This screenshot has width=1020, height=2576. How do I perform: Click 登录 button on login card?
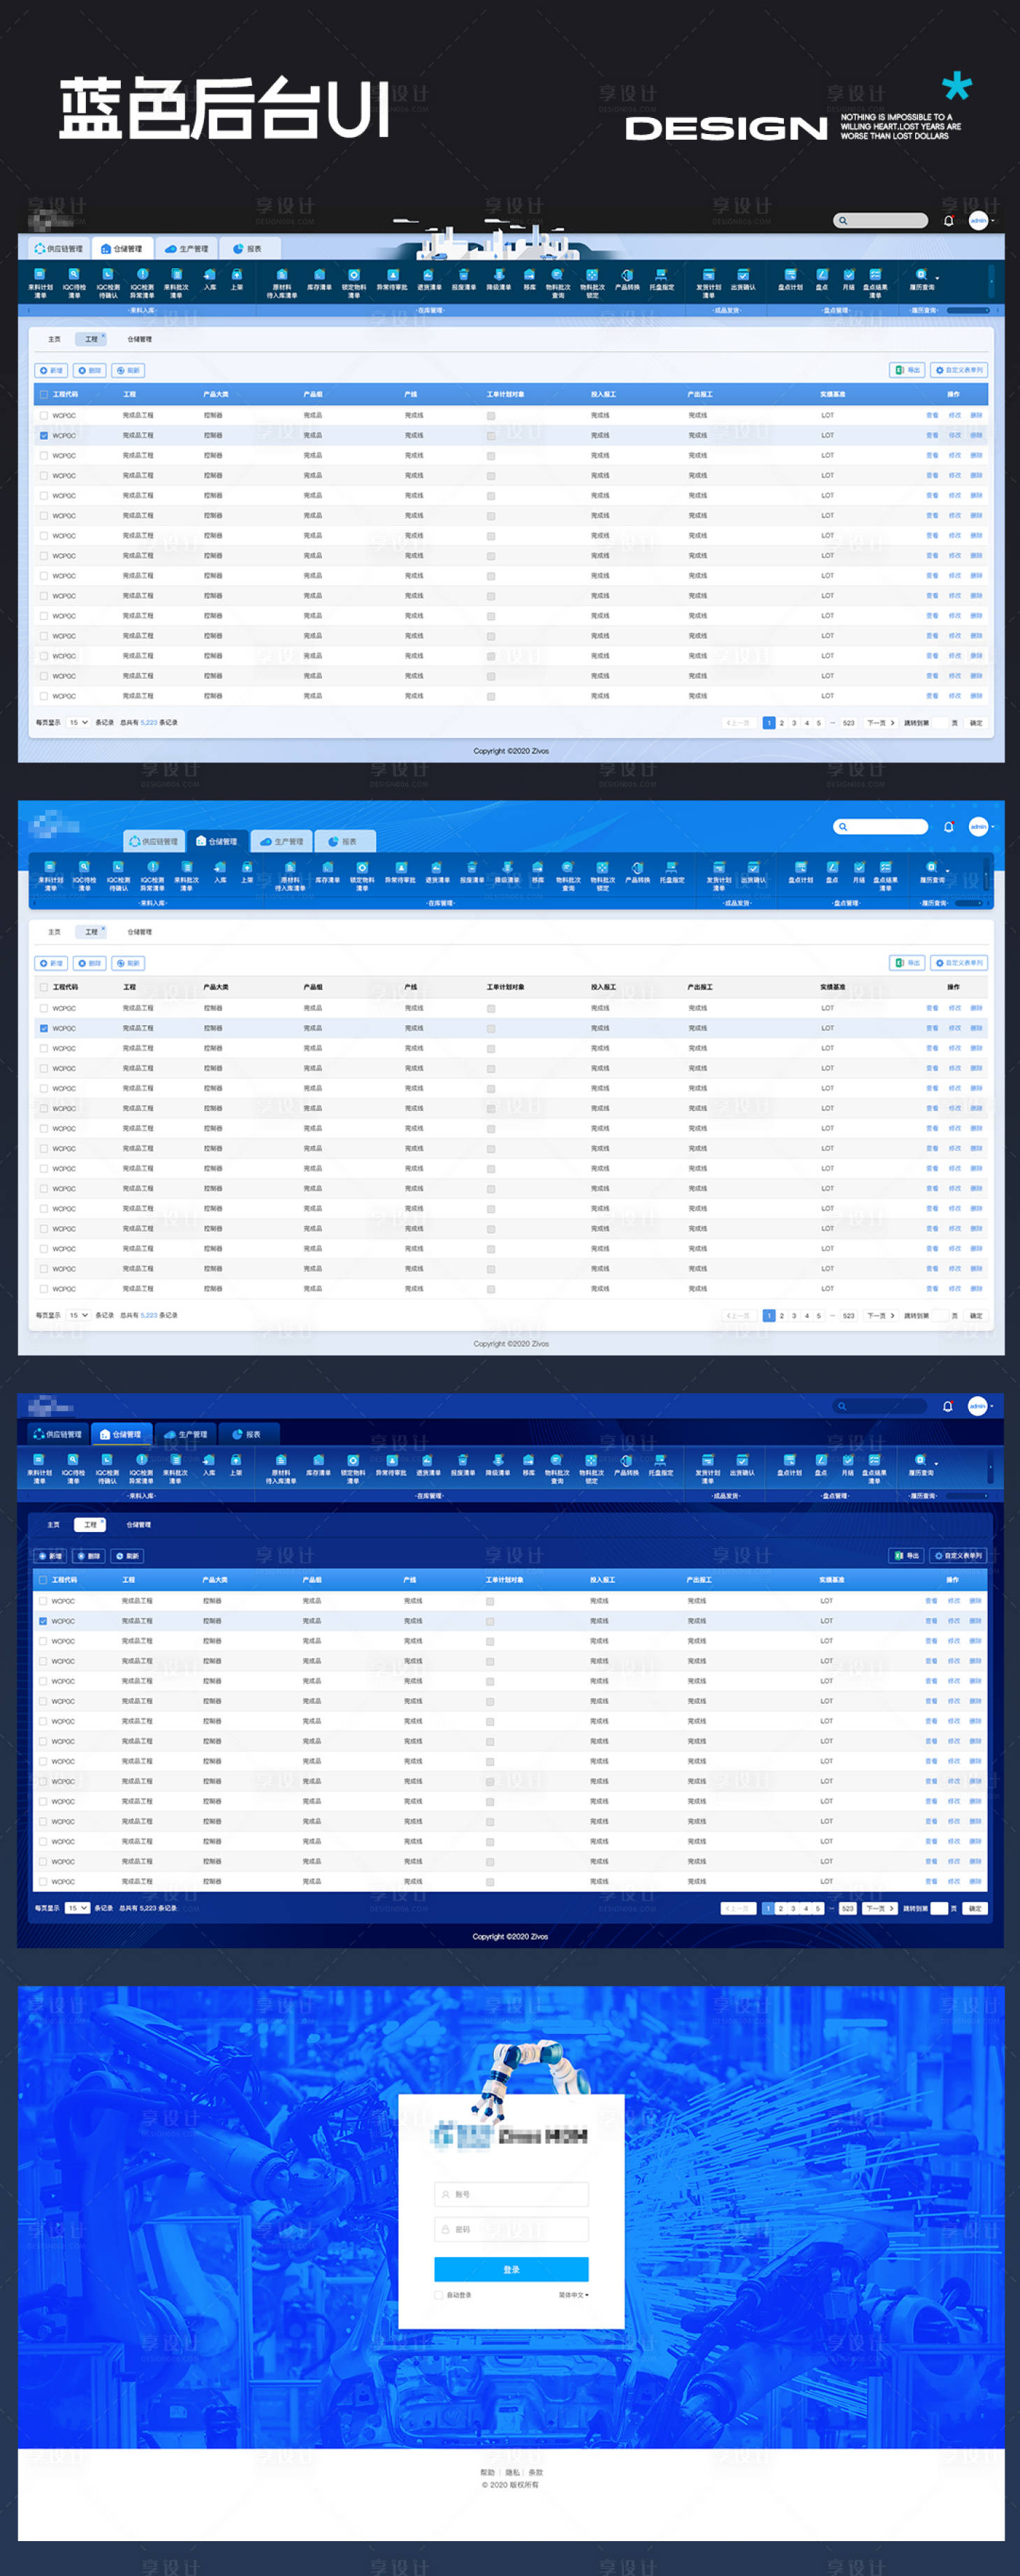point(511,2269)
